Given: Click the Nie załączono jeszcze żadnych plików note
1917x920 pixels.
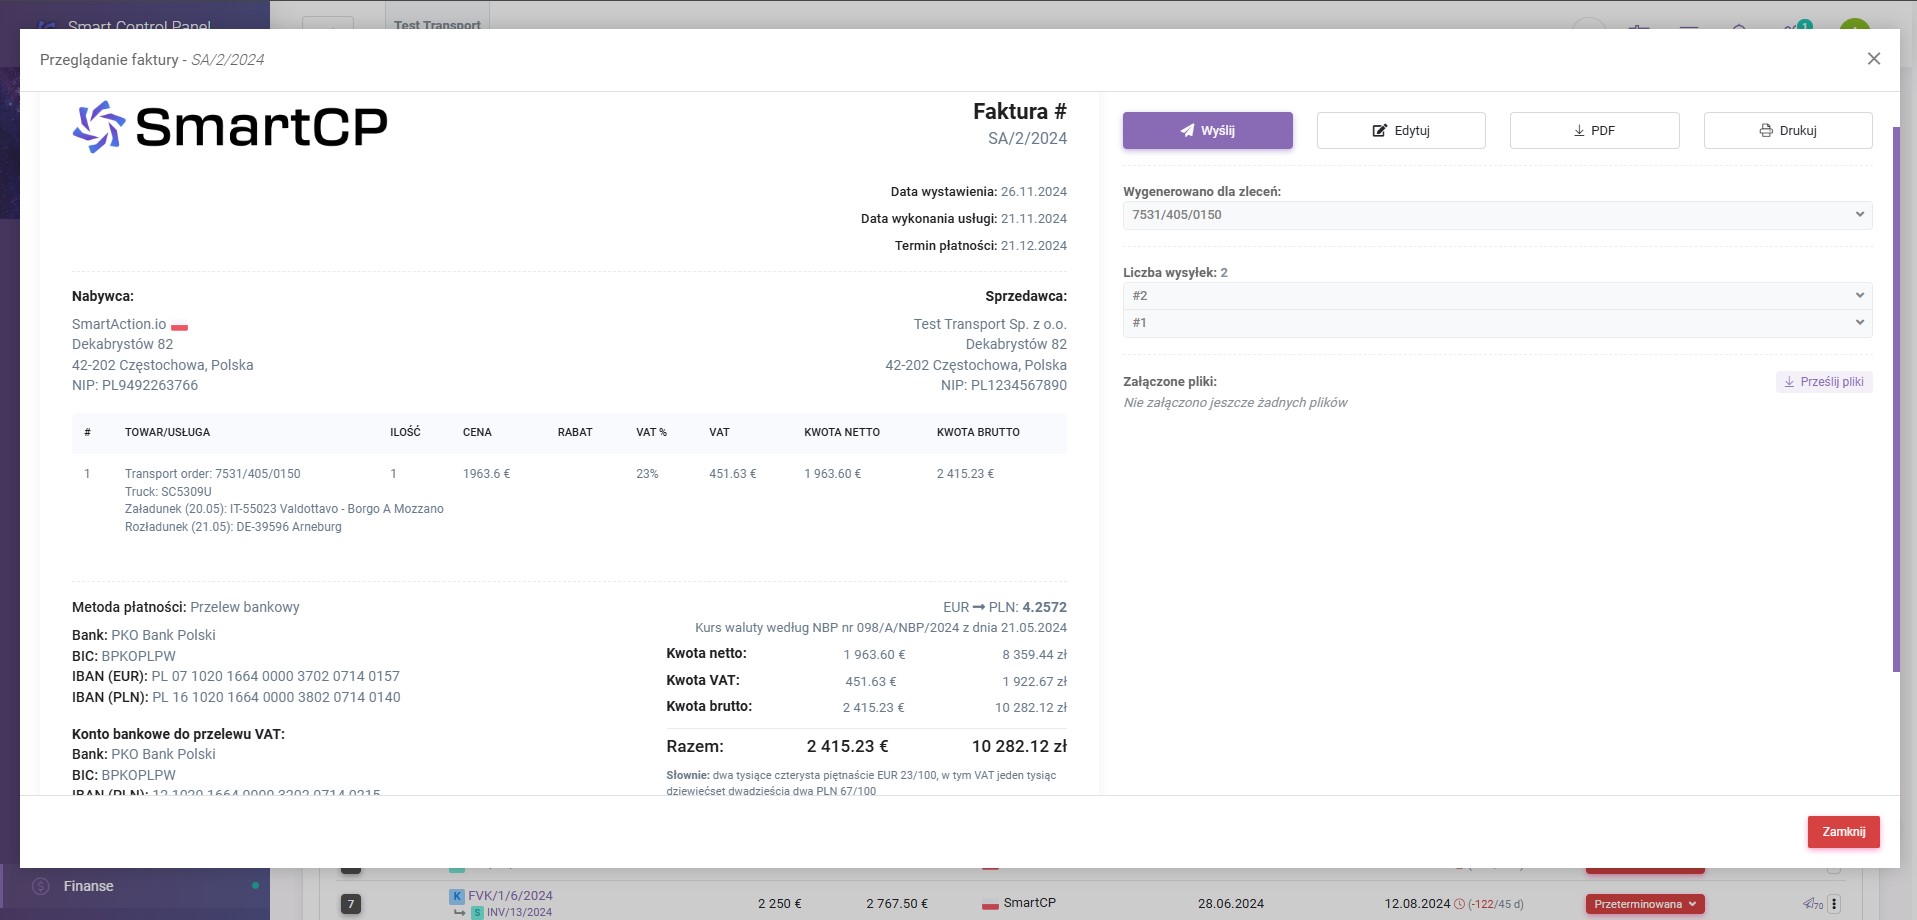Looking at the screenshot, I should [1235, 403].
